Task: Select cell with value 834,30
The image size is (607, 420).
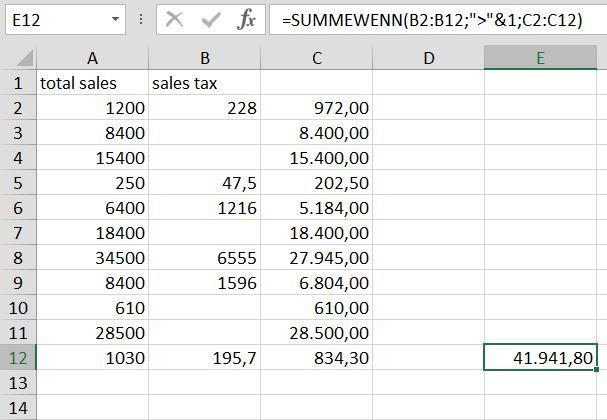Action: 317,358
